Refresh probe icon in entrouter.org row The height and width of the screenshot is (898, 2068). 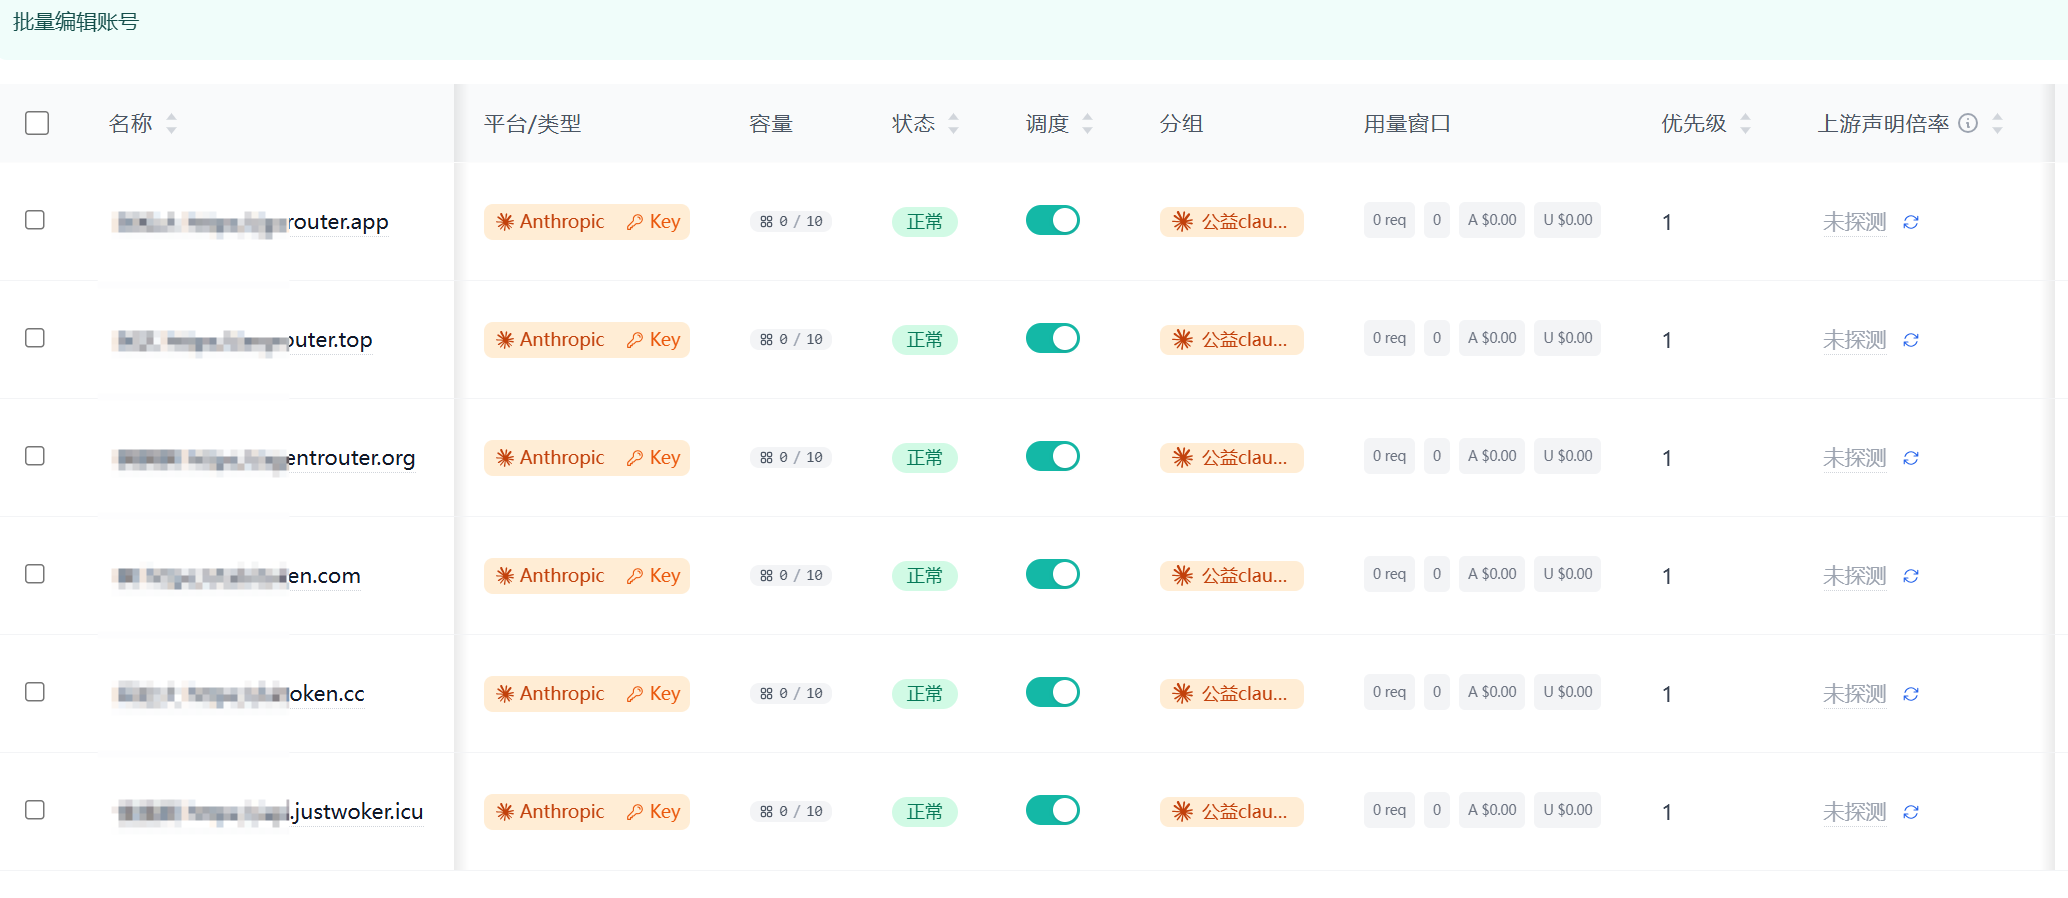pos(1910,458)
